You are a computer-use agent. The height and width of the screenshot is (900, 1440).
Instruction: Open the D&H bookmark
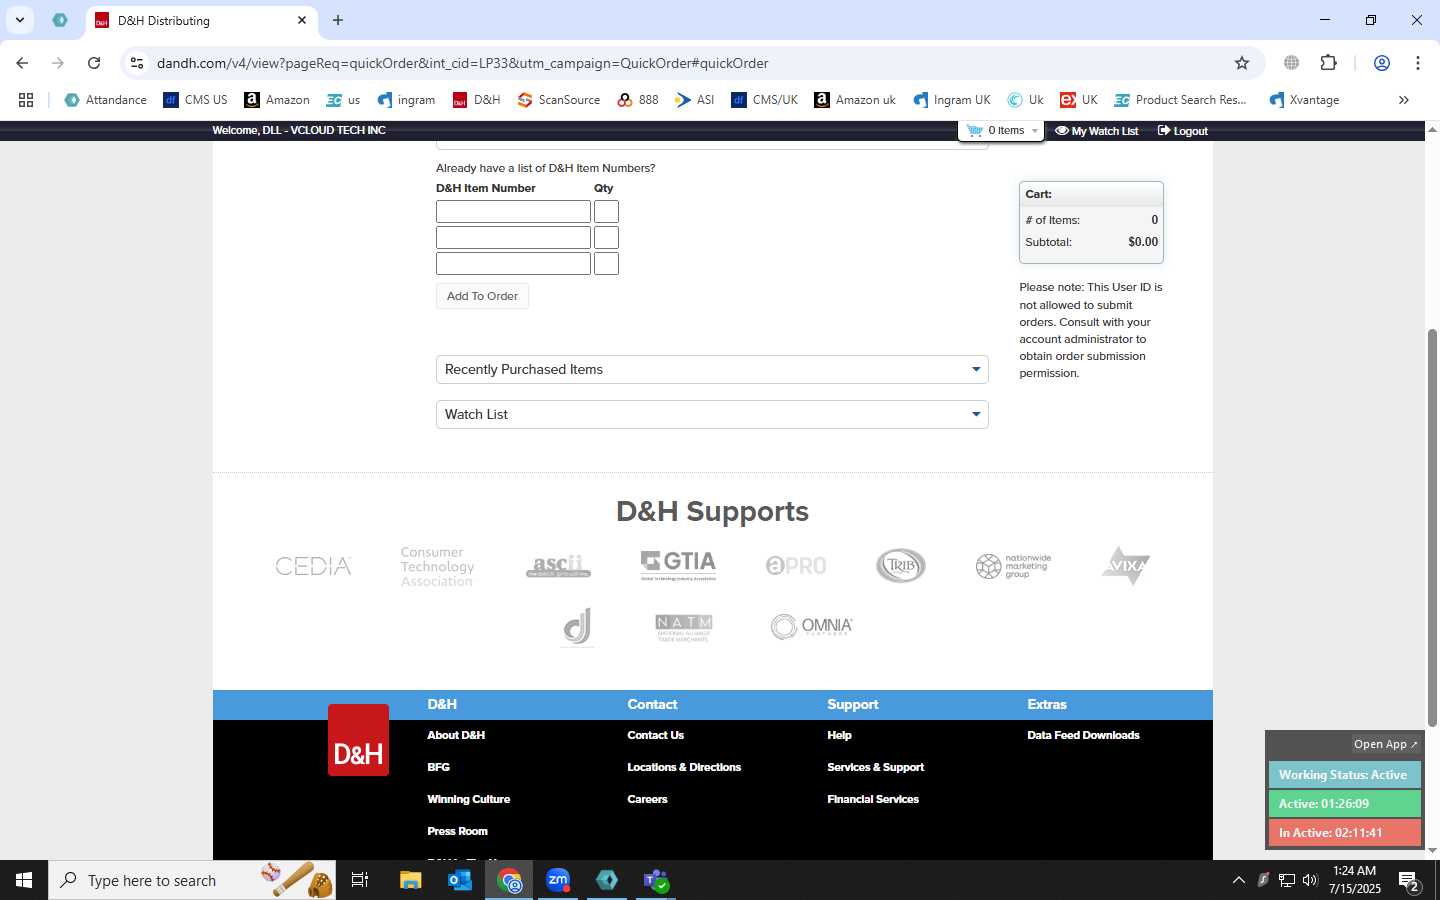click(476, 100)
